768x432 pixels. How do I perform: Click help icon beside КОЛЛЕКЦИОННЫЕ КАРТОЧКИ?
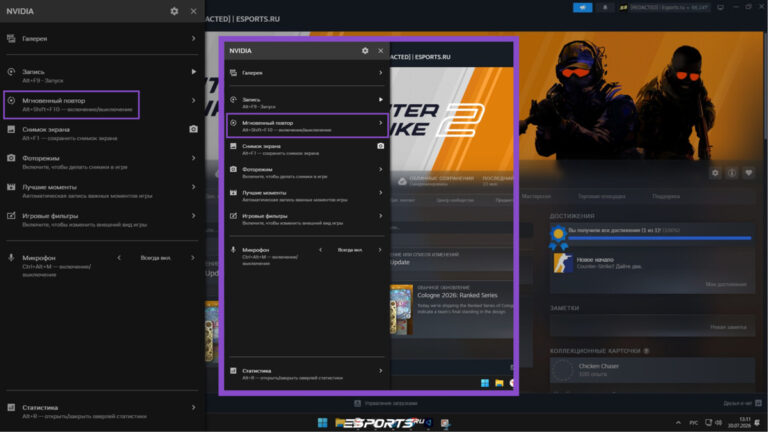pyautogui.click(x=647, y=351)
